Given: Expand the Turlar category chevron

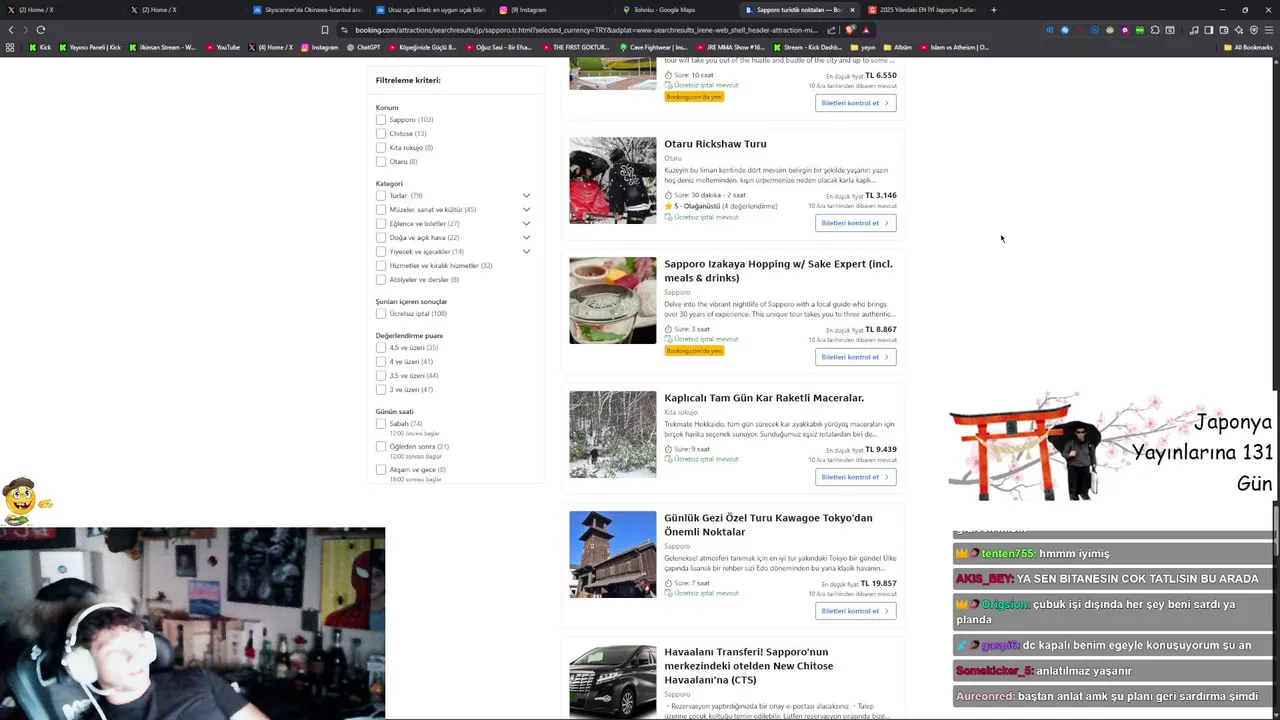Looking at the screenshot, I should coord(526,195).
